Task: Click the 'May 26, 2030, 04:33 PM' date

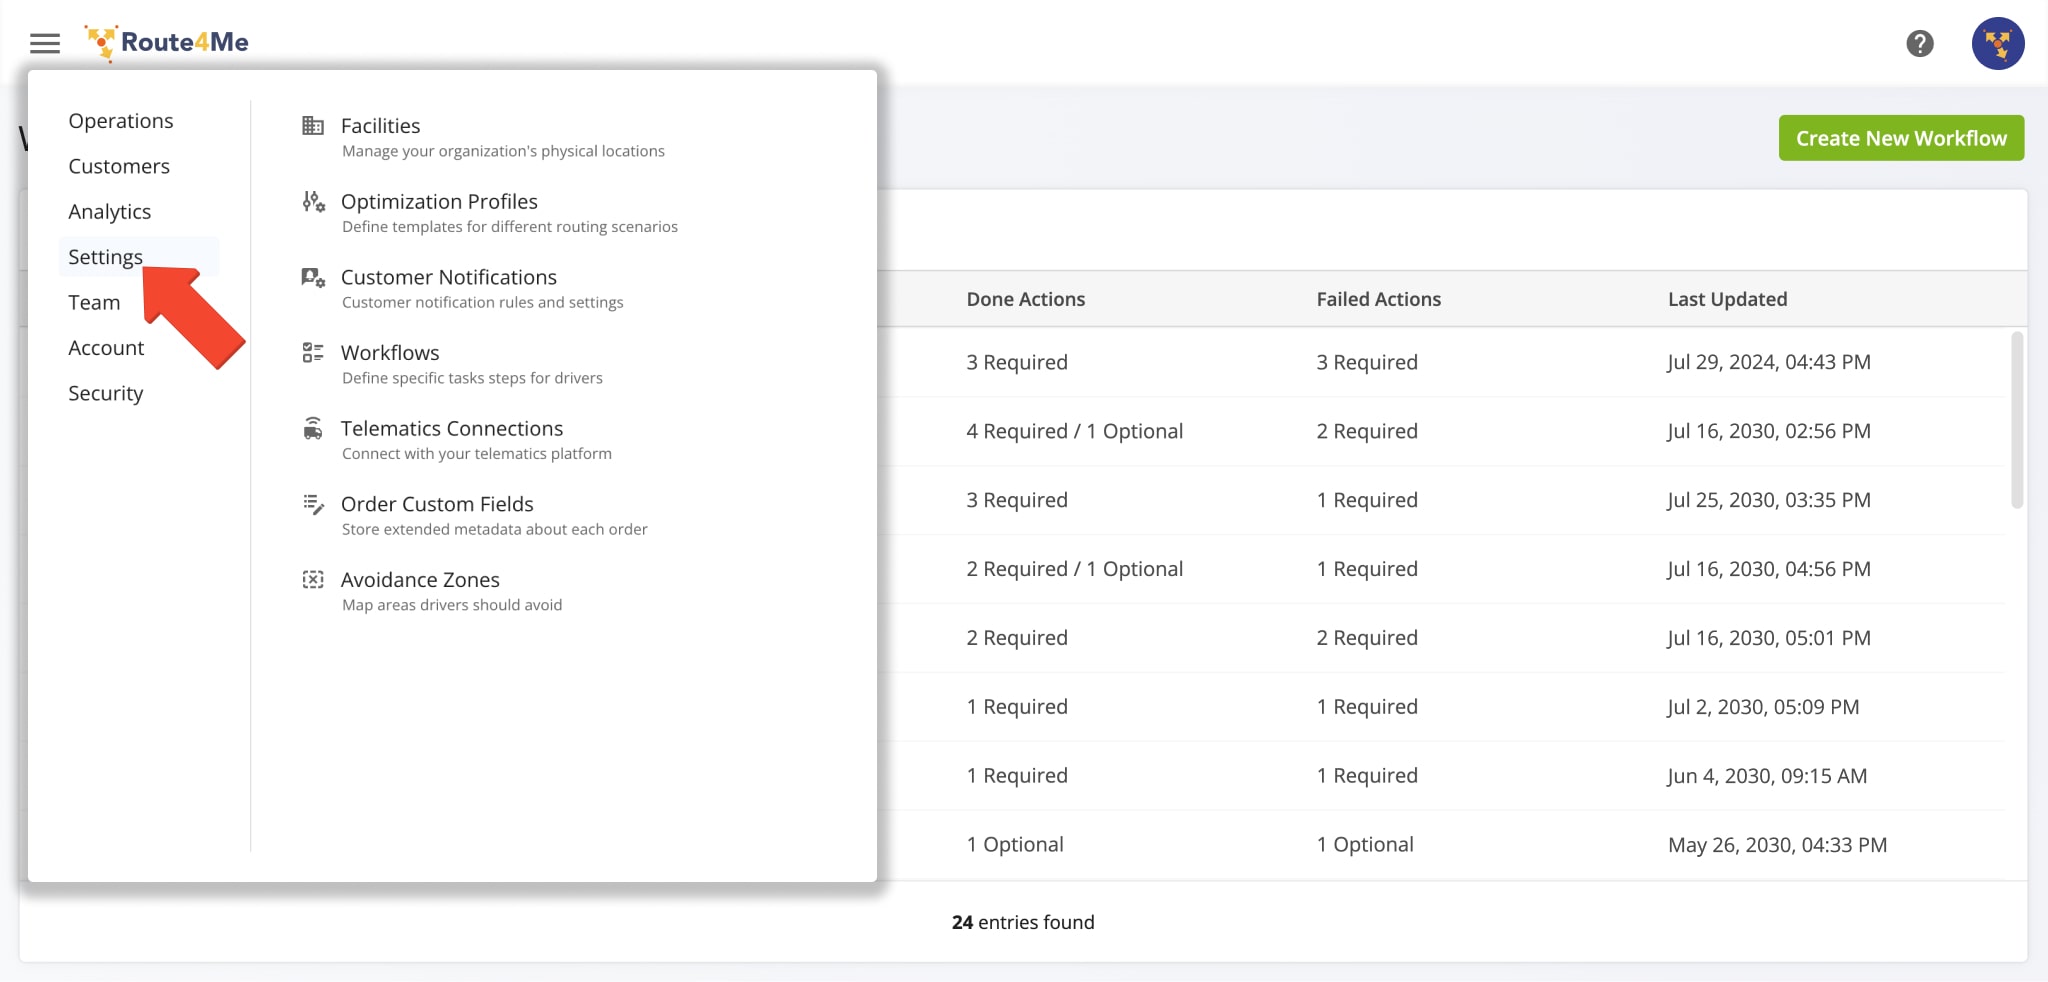Action: (x=1777, y=845)
